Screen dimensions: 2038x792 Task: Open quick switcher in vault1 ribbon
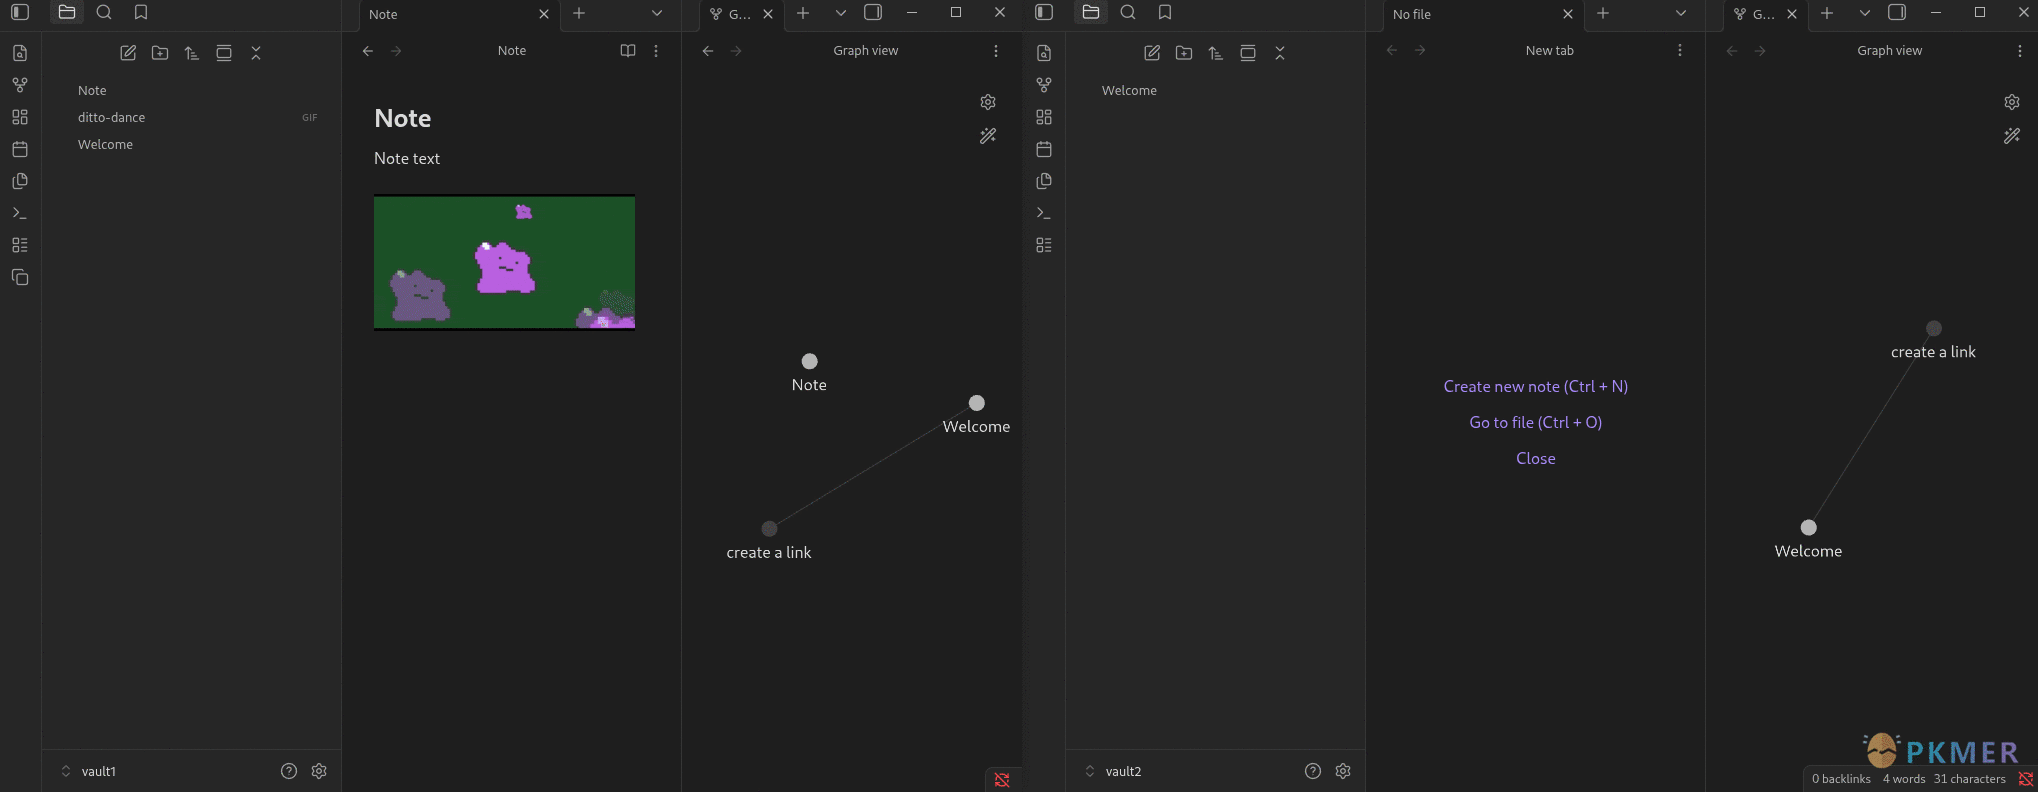20,53
